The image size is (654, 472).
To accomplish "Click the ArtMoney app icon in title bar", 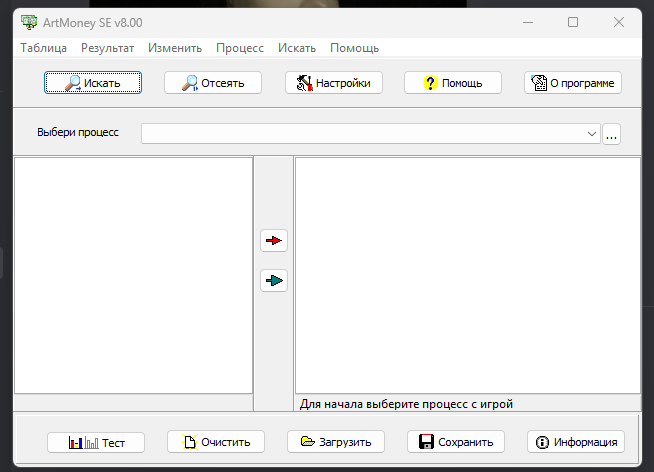I will coord(29,22).
